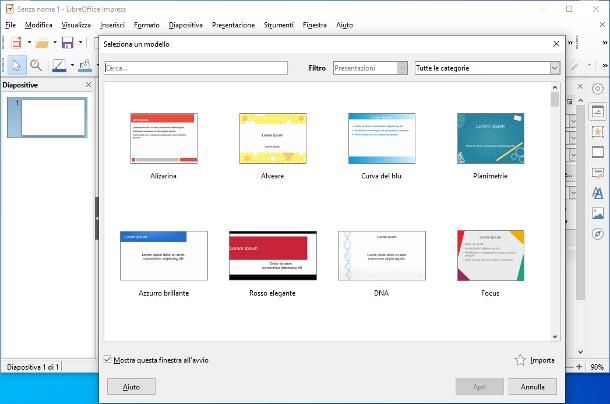
Task: Open sidebar settings gear icon
Action: 598,89
